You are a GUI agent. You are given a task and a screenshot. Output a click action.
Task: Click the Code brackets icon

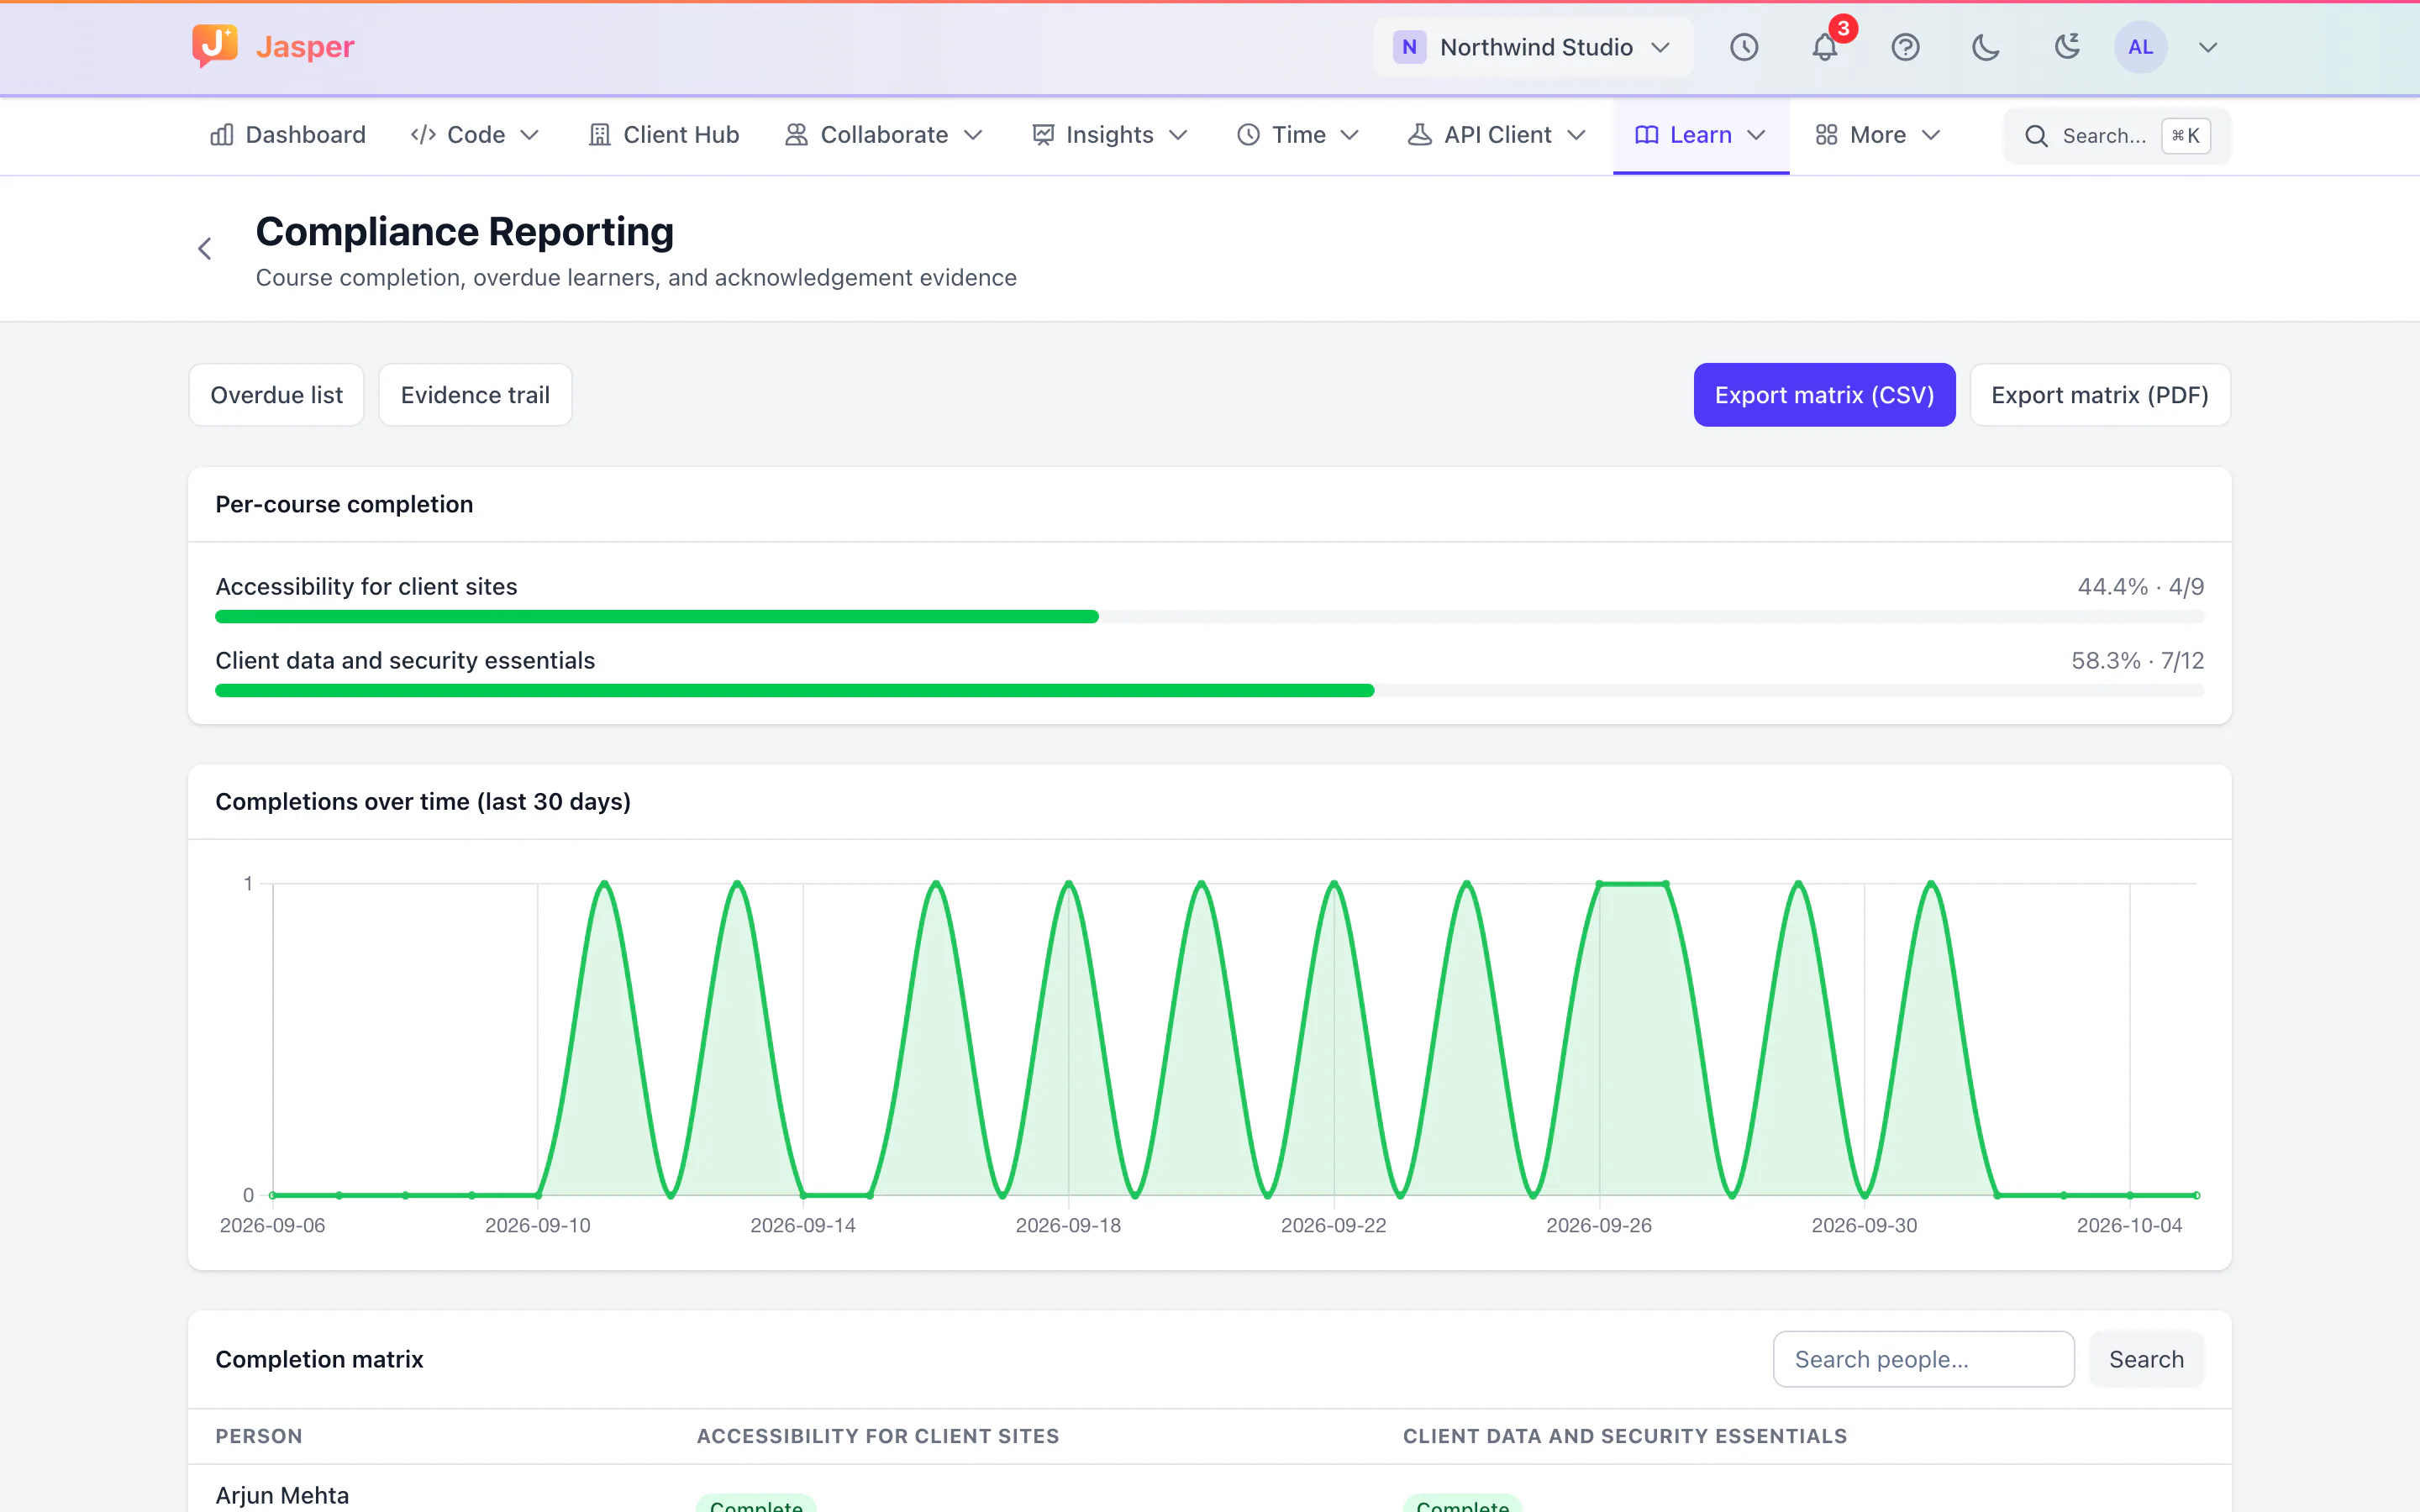pyautogui.click(x=423, y=135)
